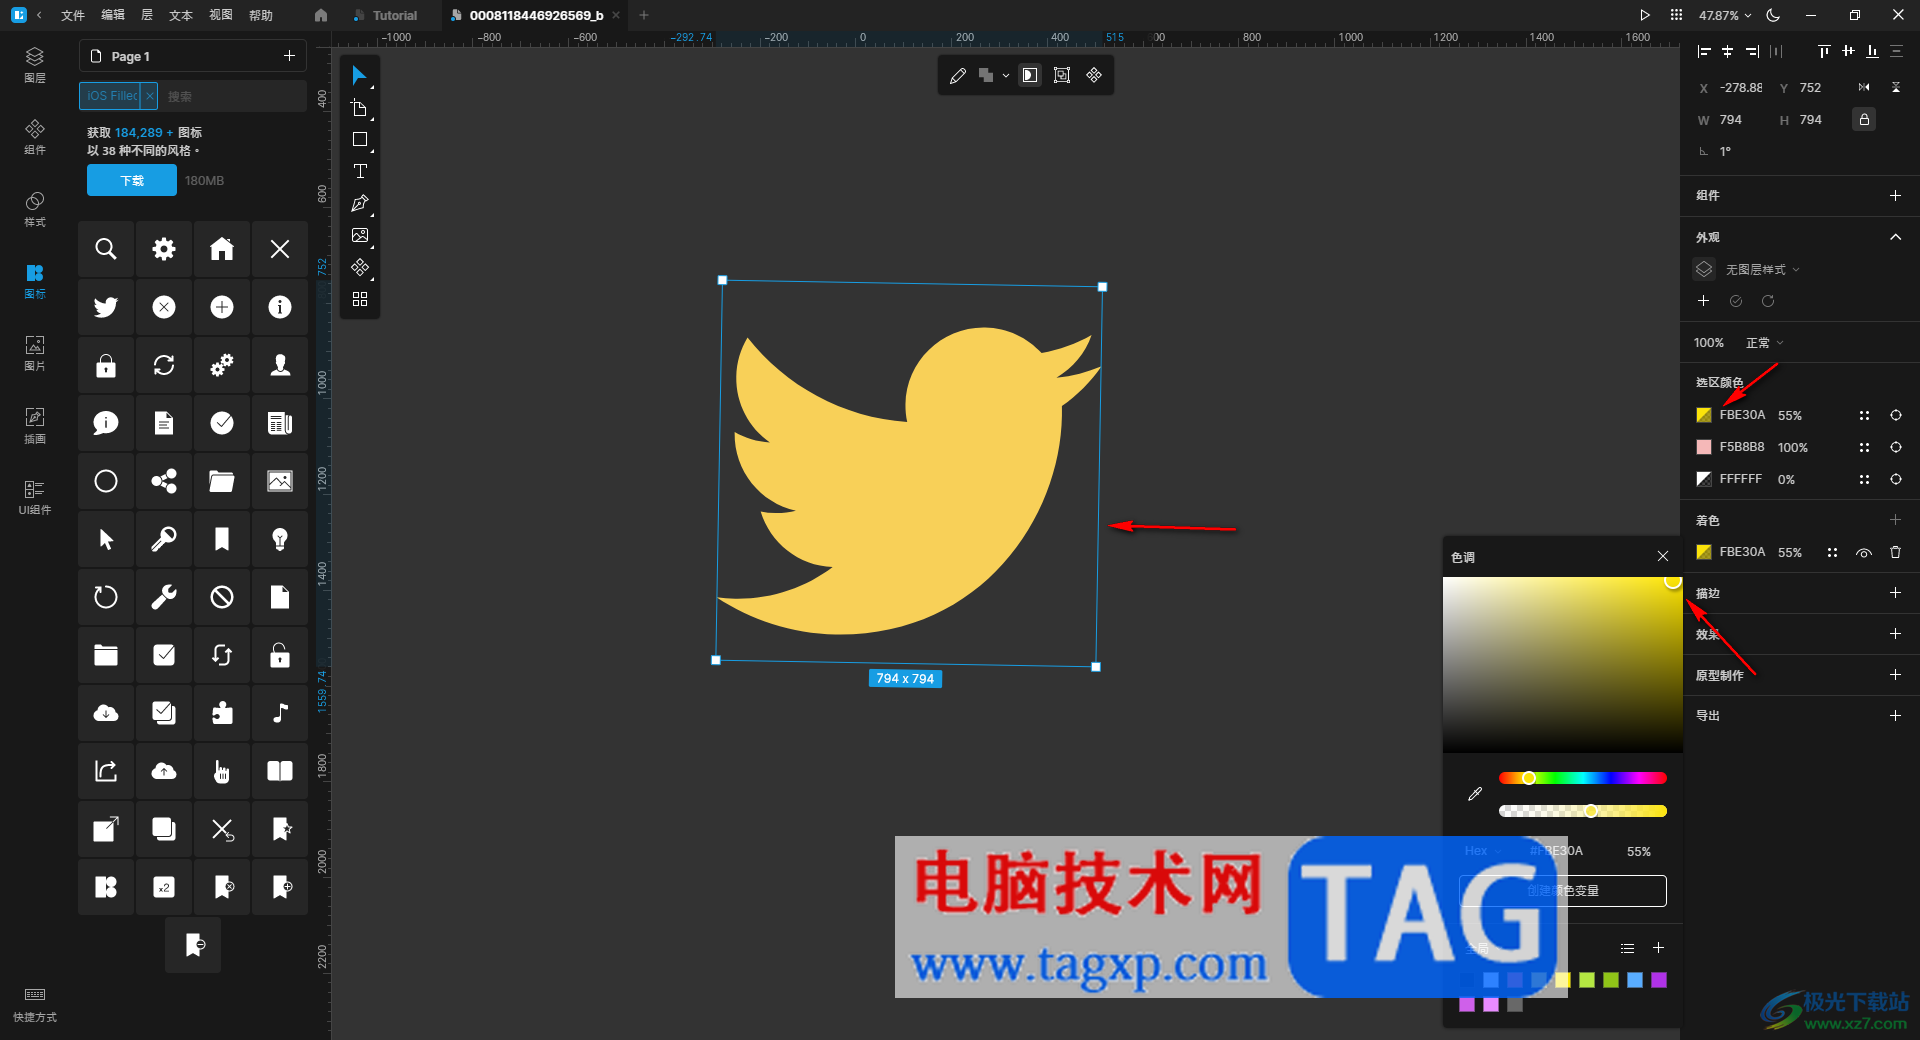Close the 色调 color picker panel

point(1663,556)
